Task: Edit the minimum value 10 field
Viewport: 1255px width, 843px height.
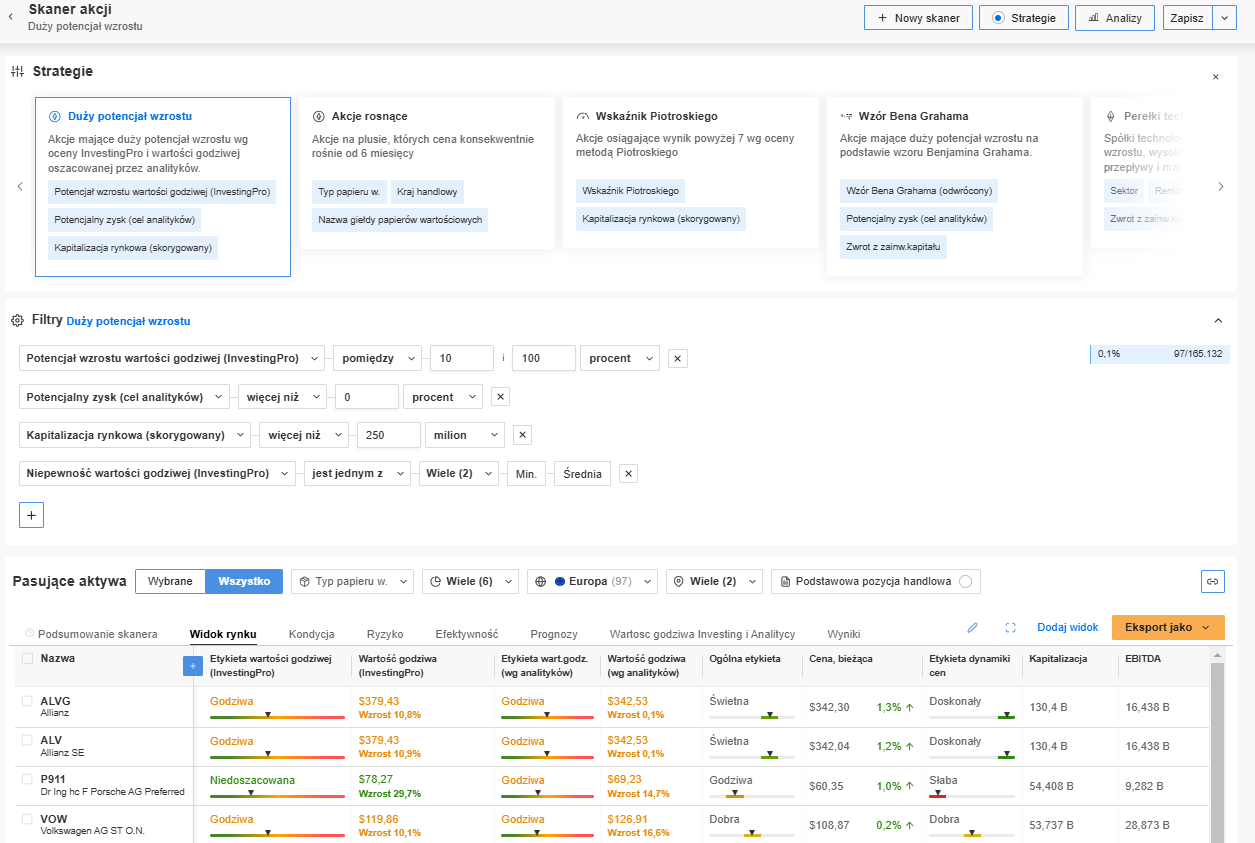Action: coord(461,358)
